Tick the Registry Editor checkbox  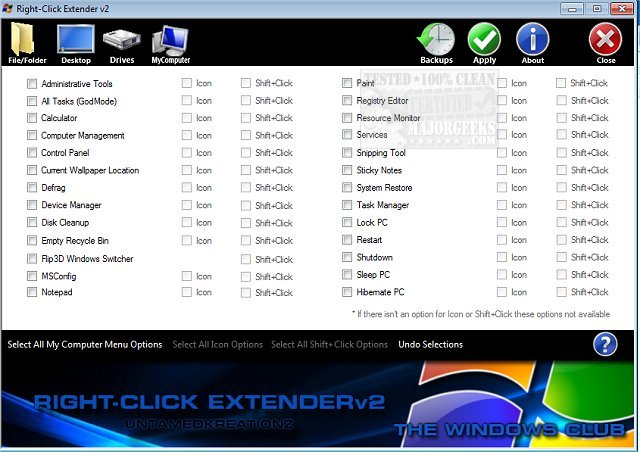coord(347,100)
